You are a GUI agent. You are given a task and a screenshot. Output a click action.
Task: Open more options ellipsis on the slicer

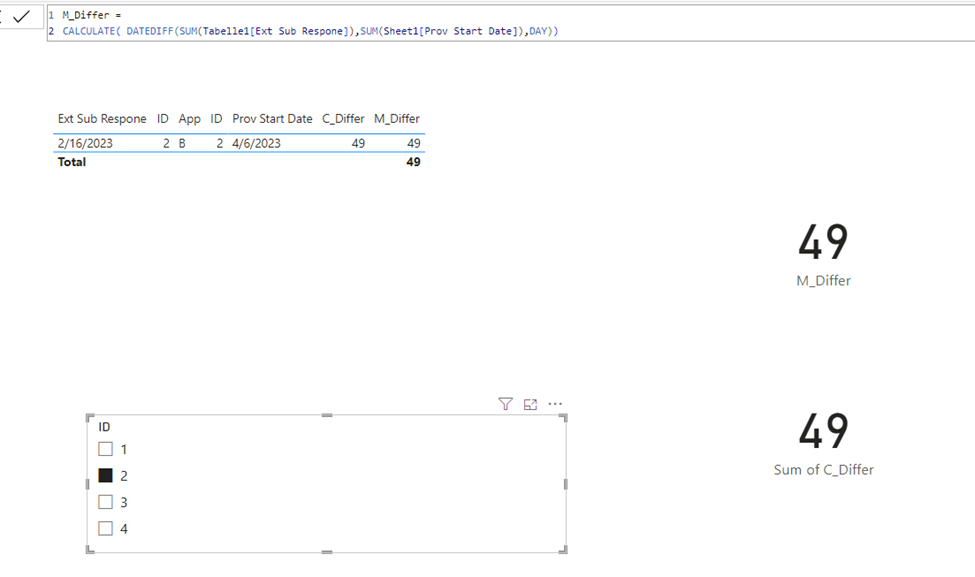(x=555, y=404)
